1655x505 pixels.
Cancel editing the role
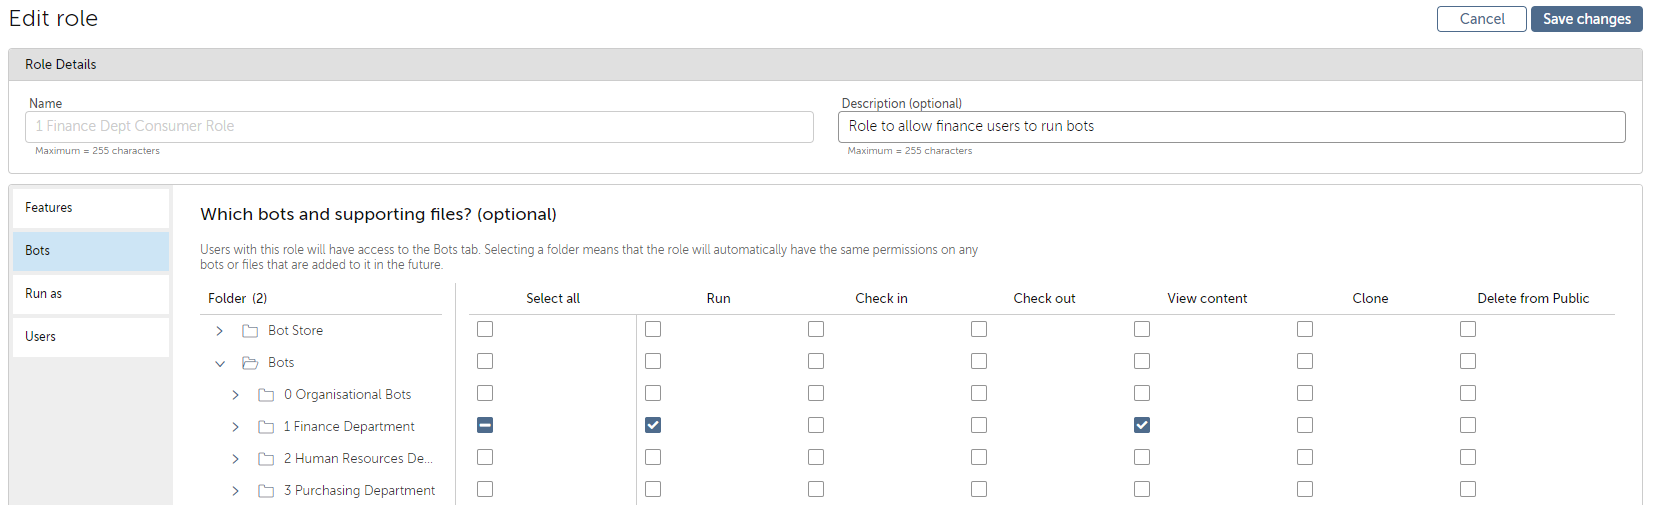1481,19
